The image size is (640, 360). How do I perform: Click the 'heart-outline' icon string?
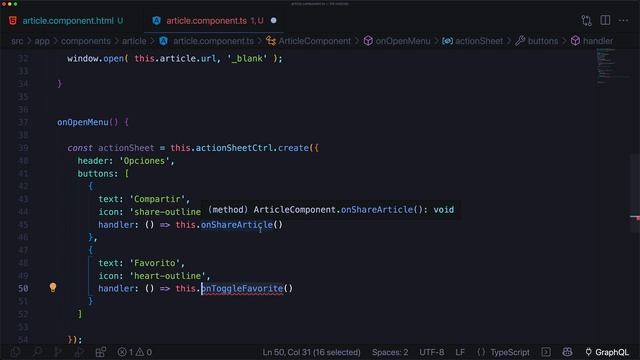(167, 276)
